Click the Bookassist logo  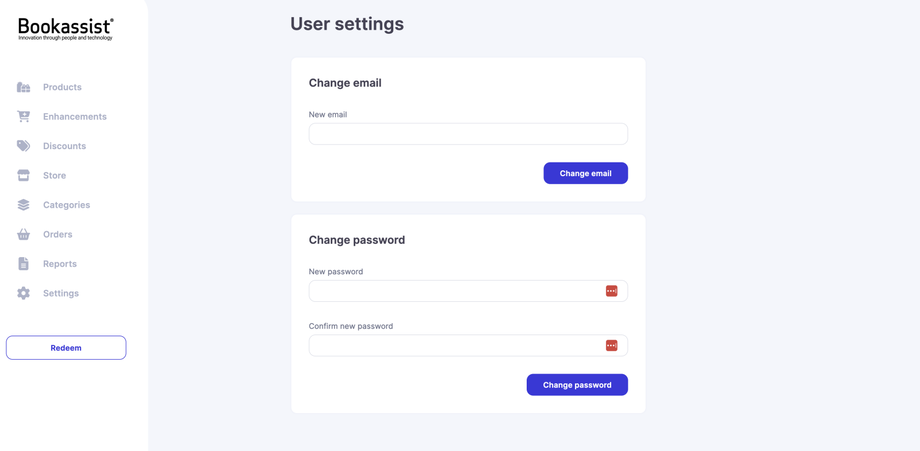(x=66, y=29)
